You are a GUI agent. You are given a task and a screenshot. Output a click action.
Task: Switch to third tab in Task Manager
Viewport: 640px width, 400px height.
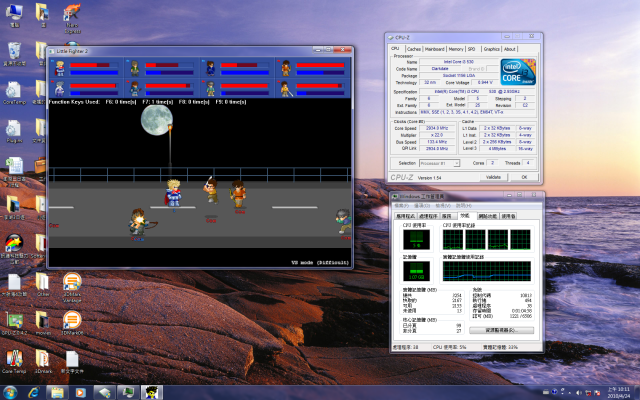[447, 216]
